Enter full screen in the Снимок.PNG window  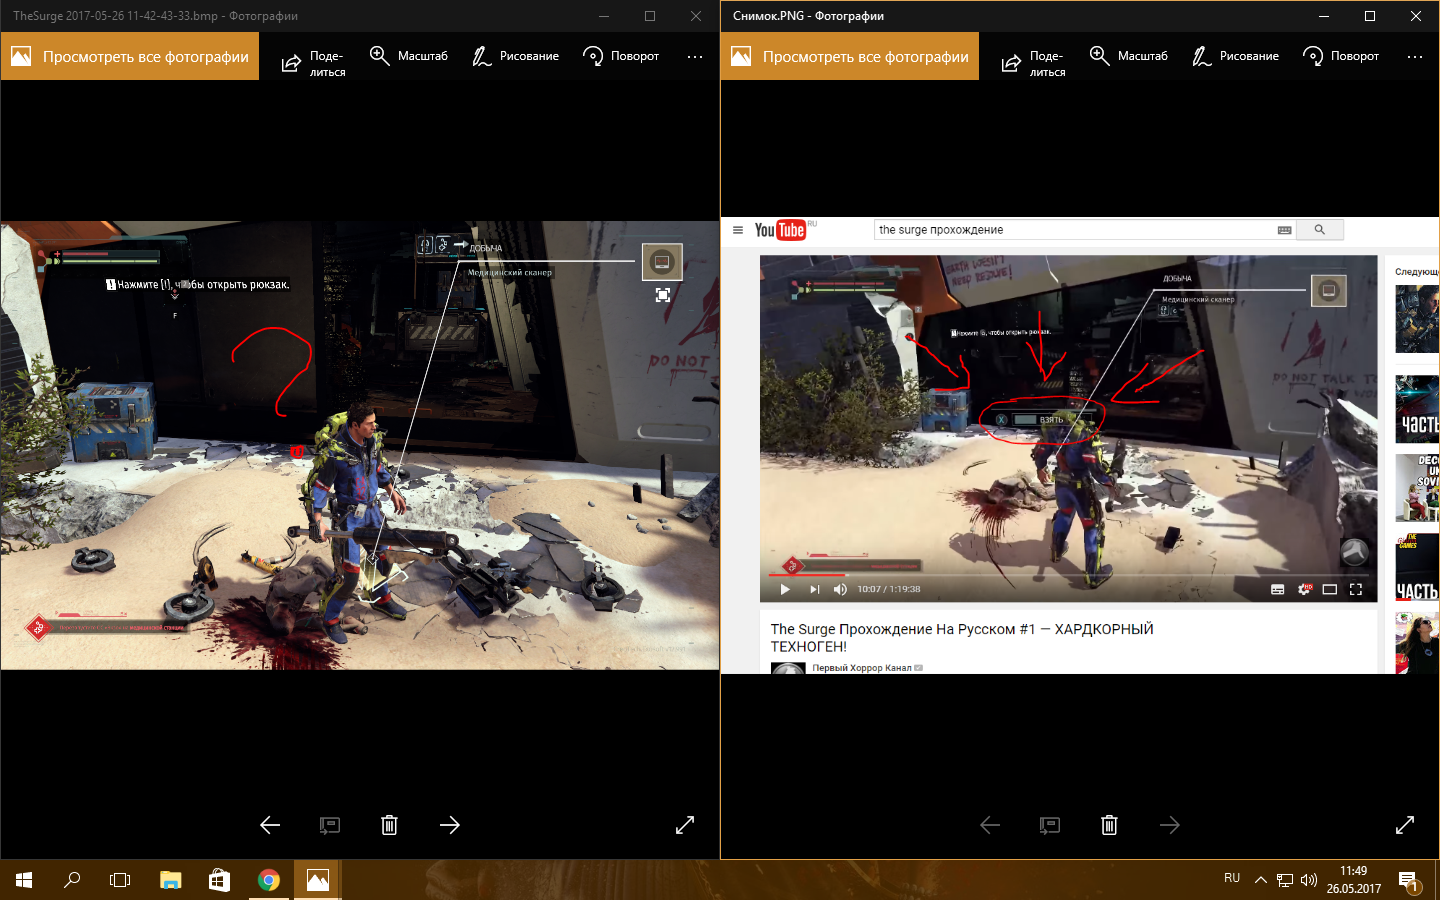1405,825
